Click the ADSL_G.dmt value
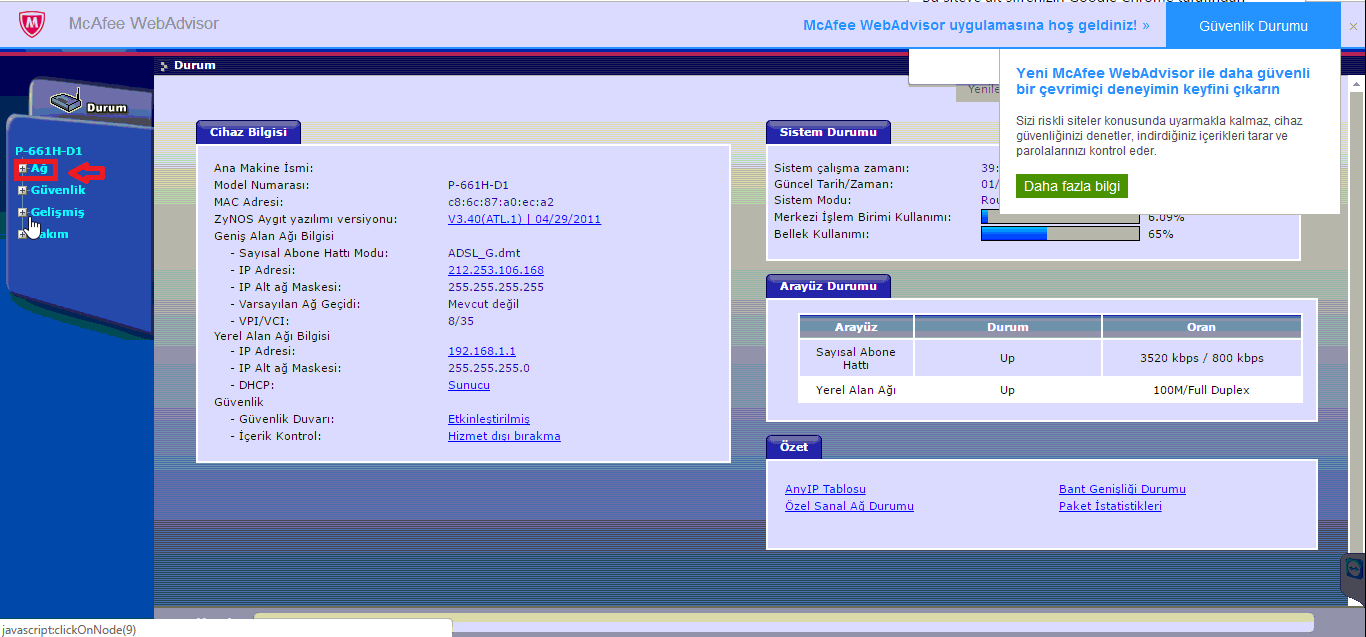Screen dimensions: 1366x637 (484, 253)
